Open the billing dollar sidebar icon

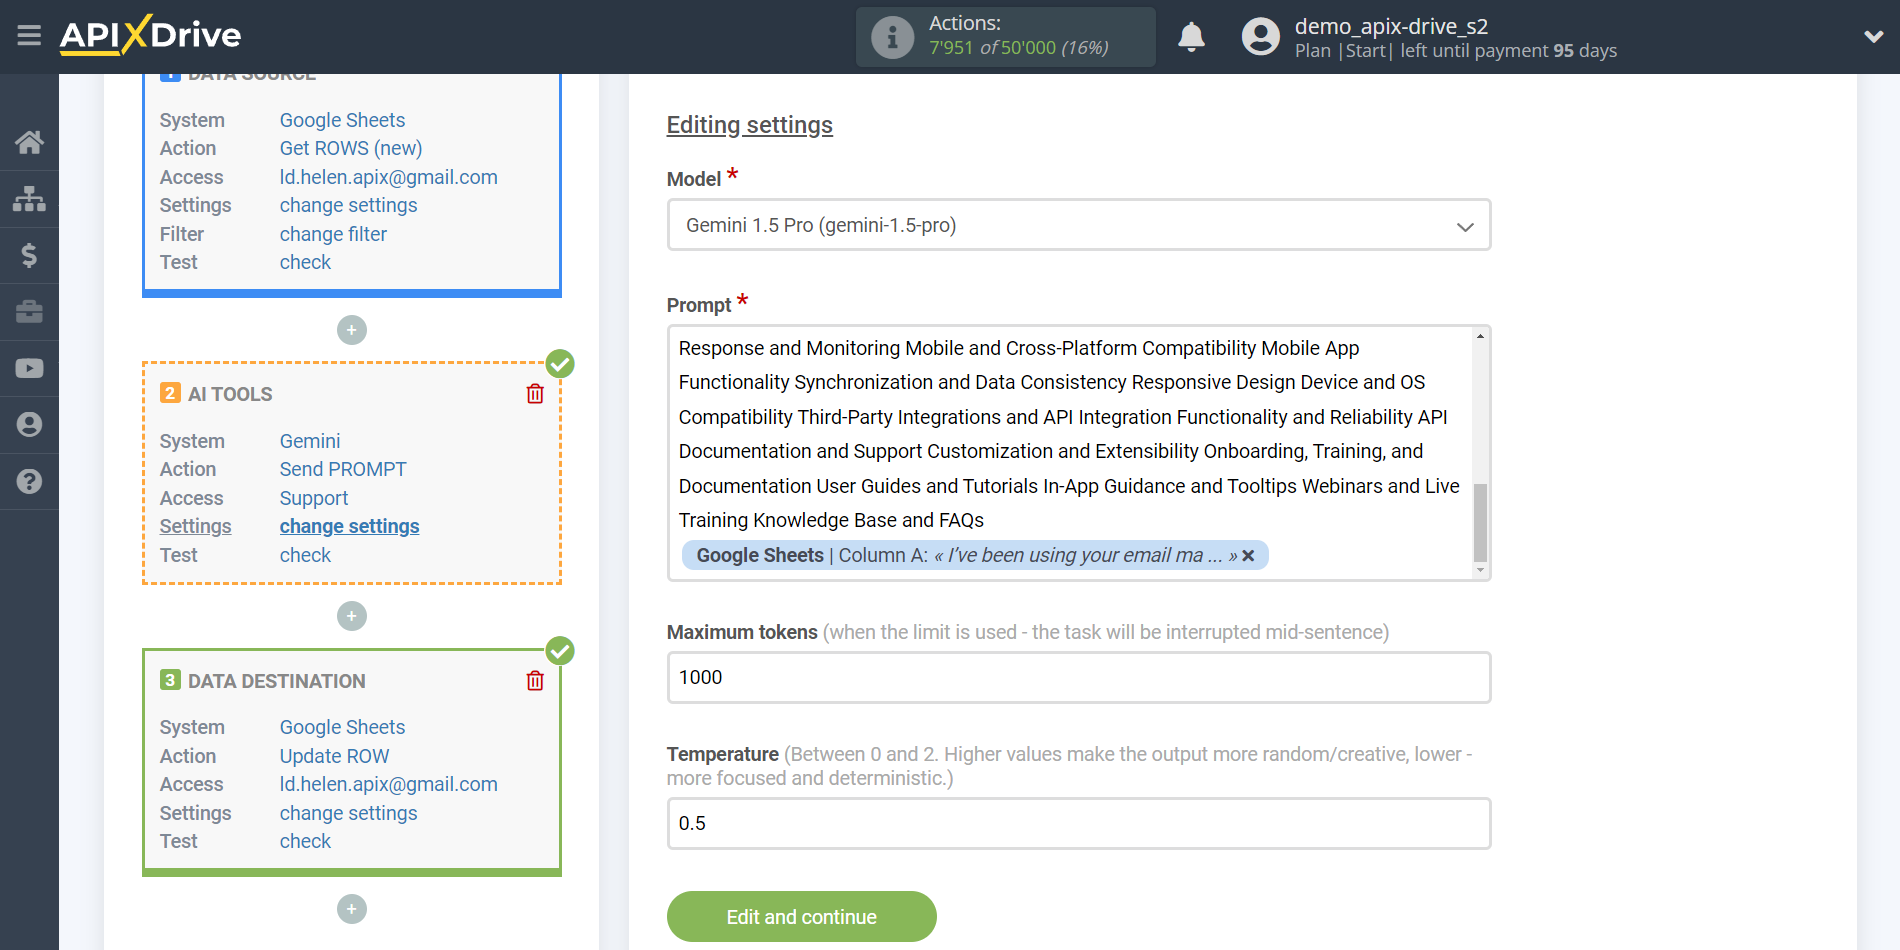click(x=29, y=255)
